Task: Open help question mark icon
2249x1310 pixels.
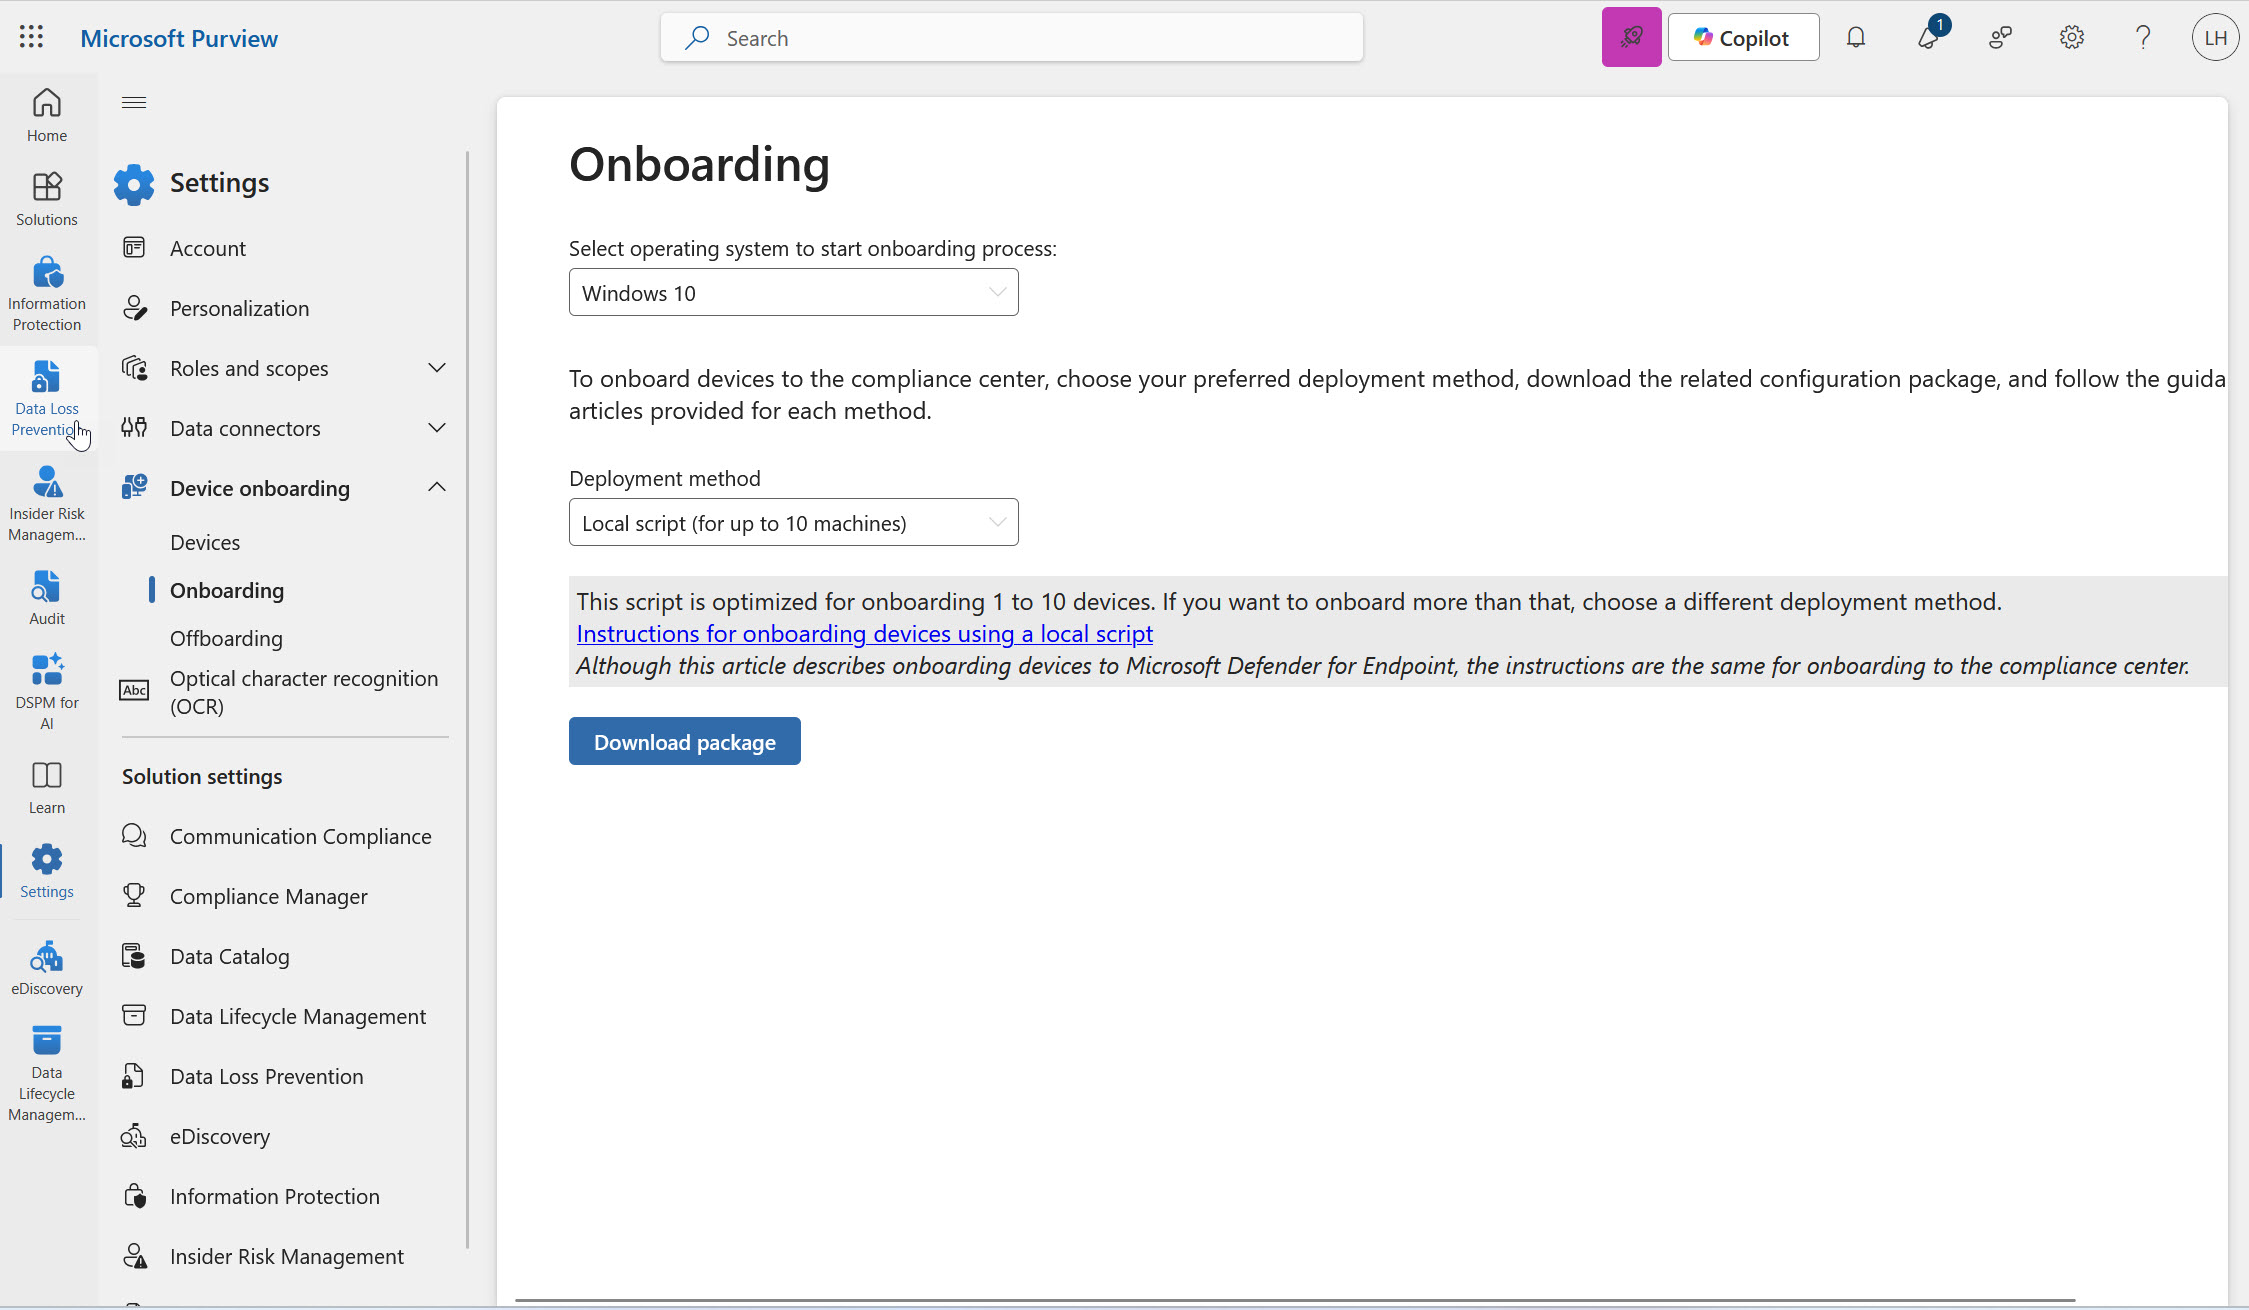Action: (2143, 37)
